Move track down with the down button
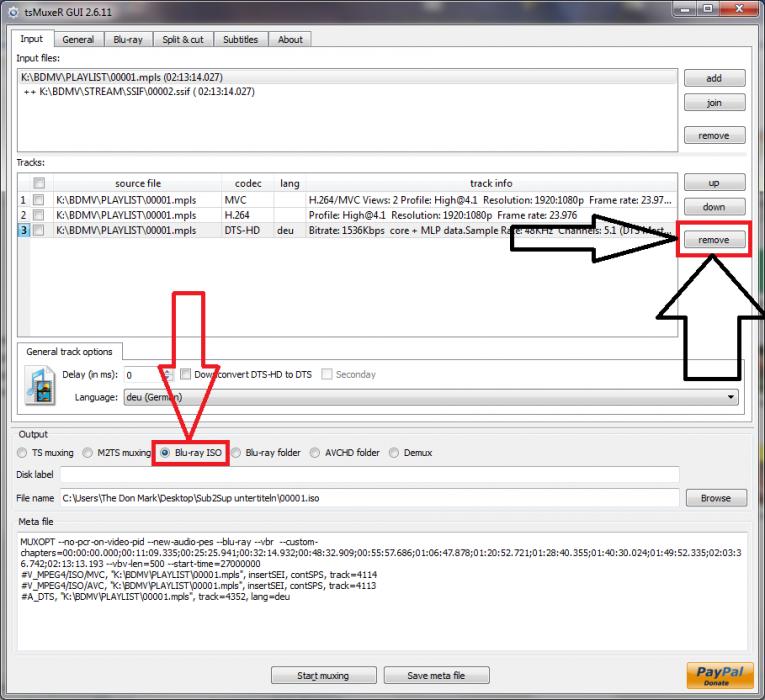765x700 pixels. [x=714, y=207]
